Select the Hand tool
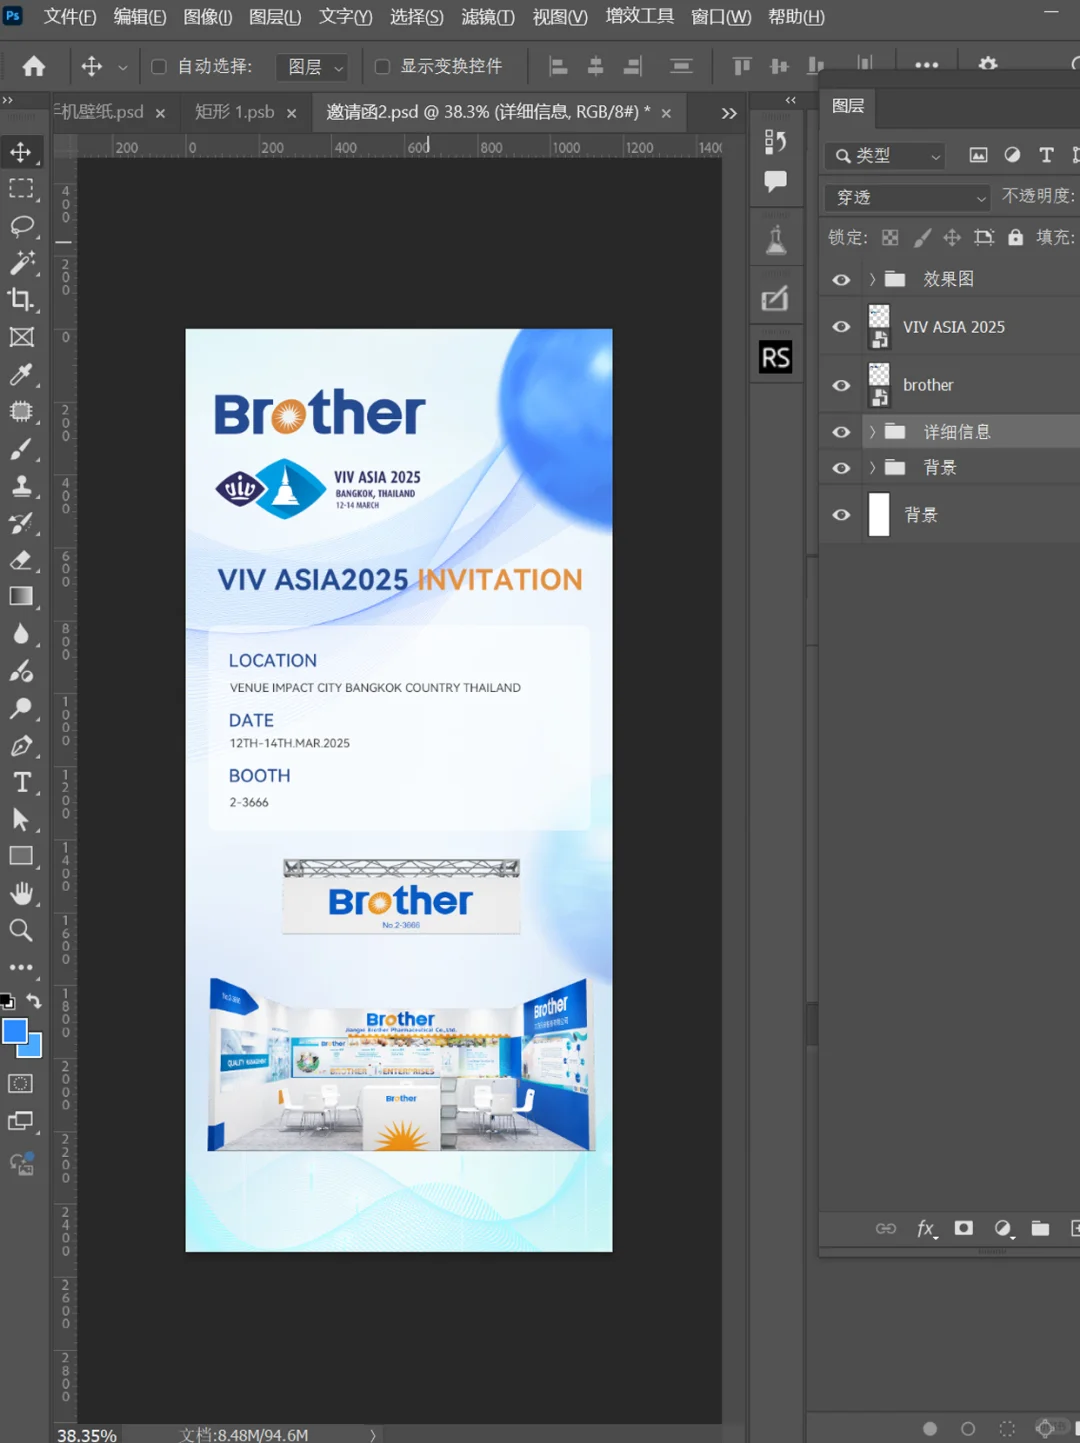The width and height of the screenshot is (1080, 1443). (21, 893)
